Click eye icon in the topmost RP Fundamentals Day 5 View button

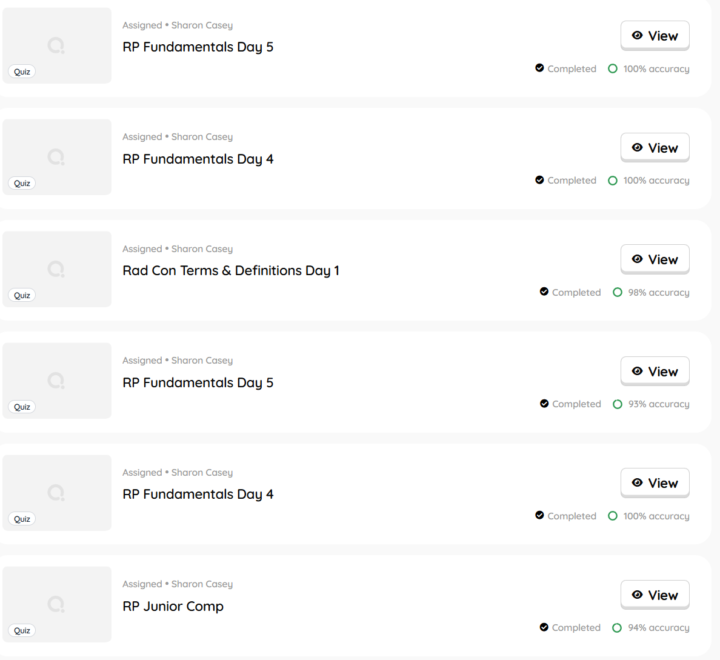point(637,35)
